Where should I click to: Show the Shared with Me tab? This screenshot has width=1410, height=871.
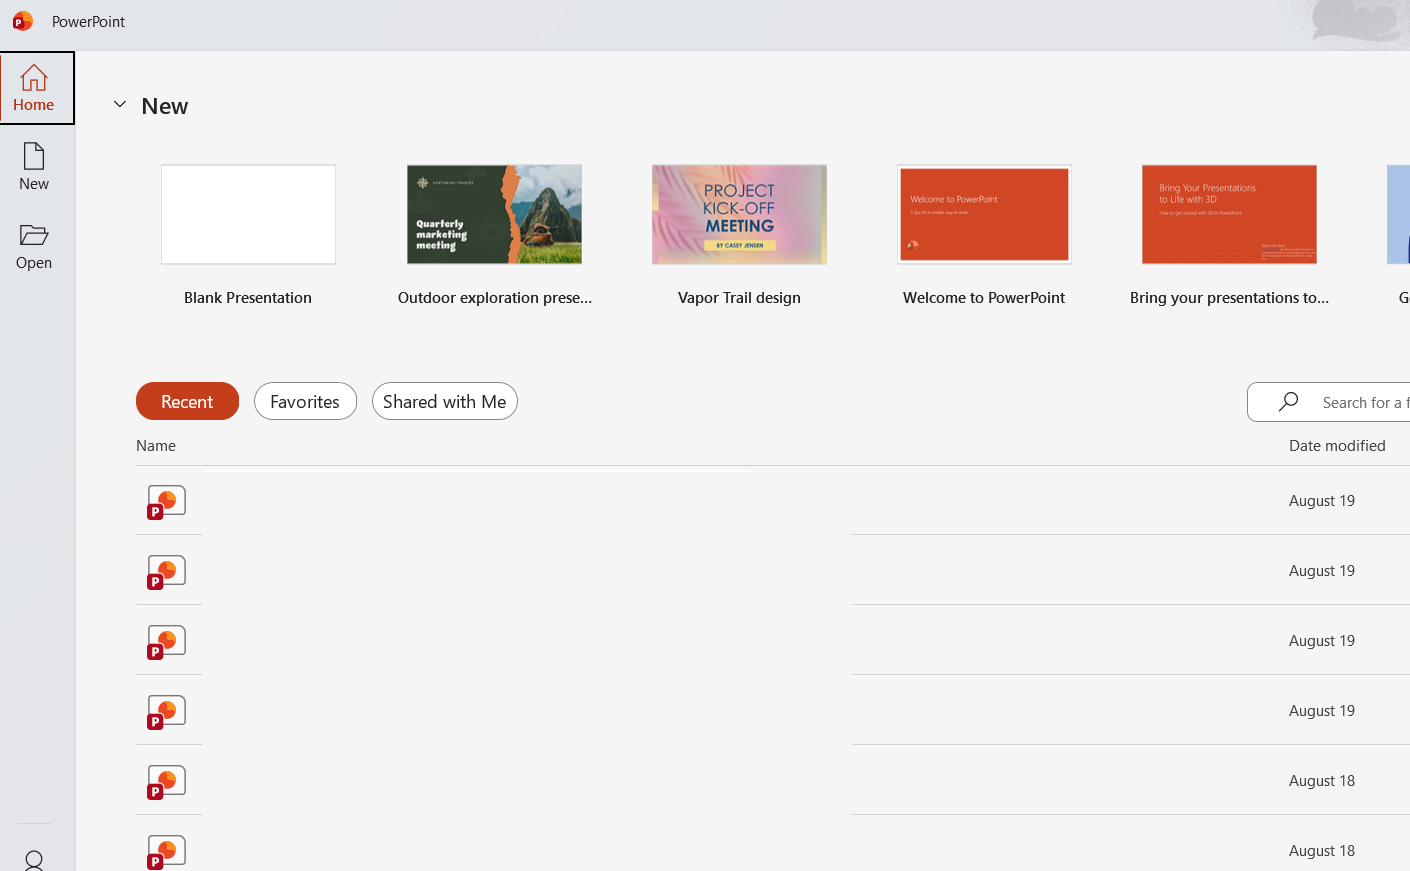(x=445, y=401)
